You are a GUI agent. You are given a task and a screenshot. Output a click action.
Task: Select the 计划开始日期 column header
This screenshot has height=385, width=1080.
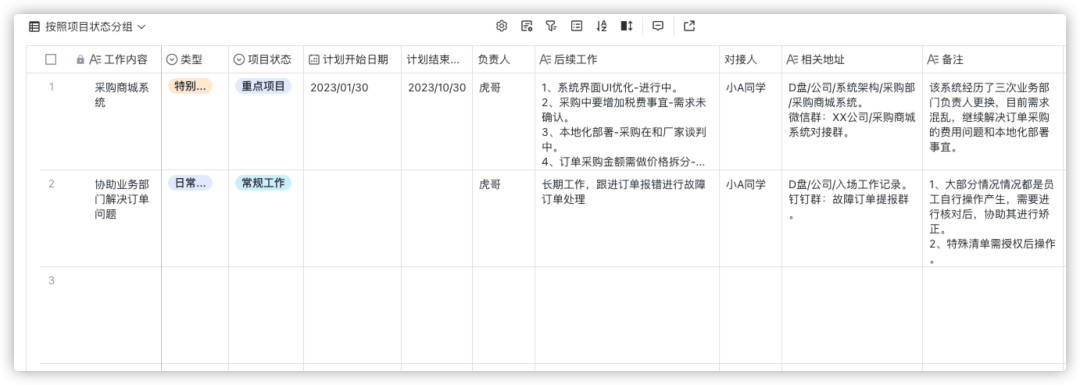[x=353, y=60]
